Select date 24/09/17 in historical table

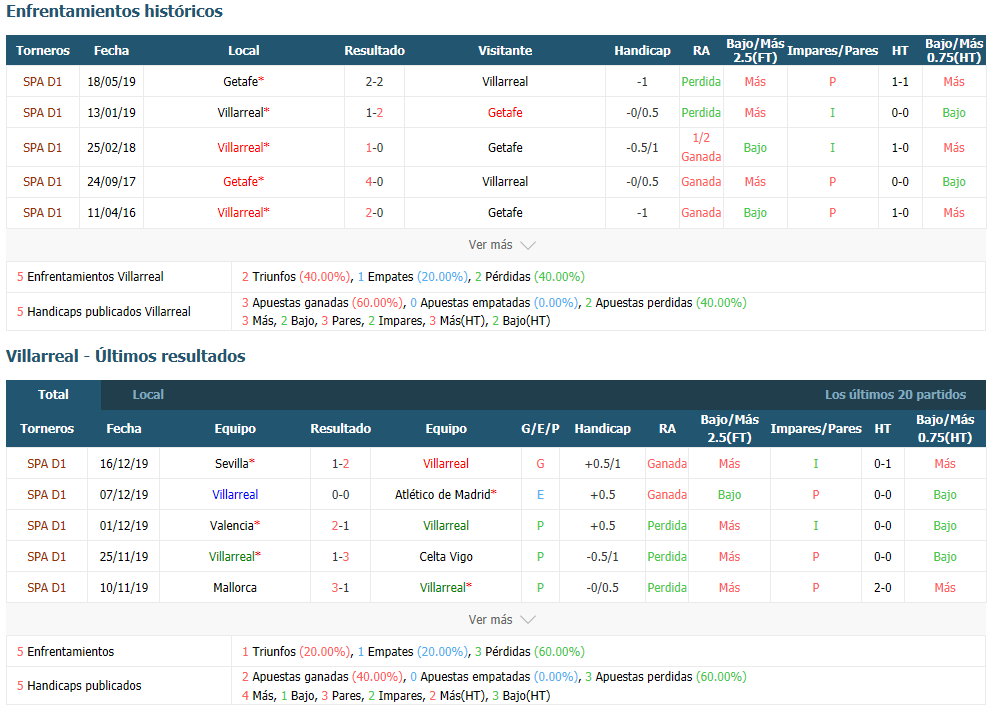(x=111, y=181)
